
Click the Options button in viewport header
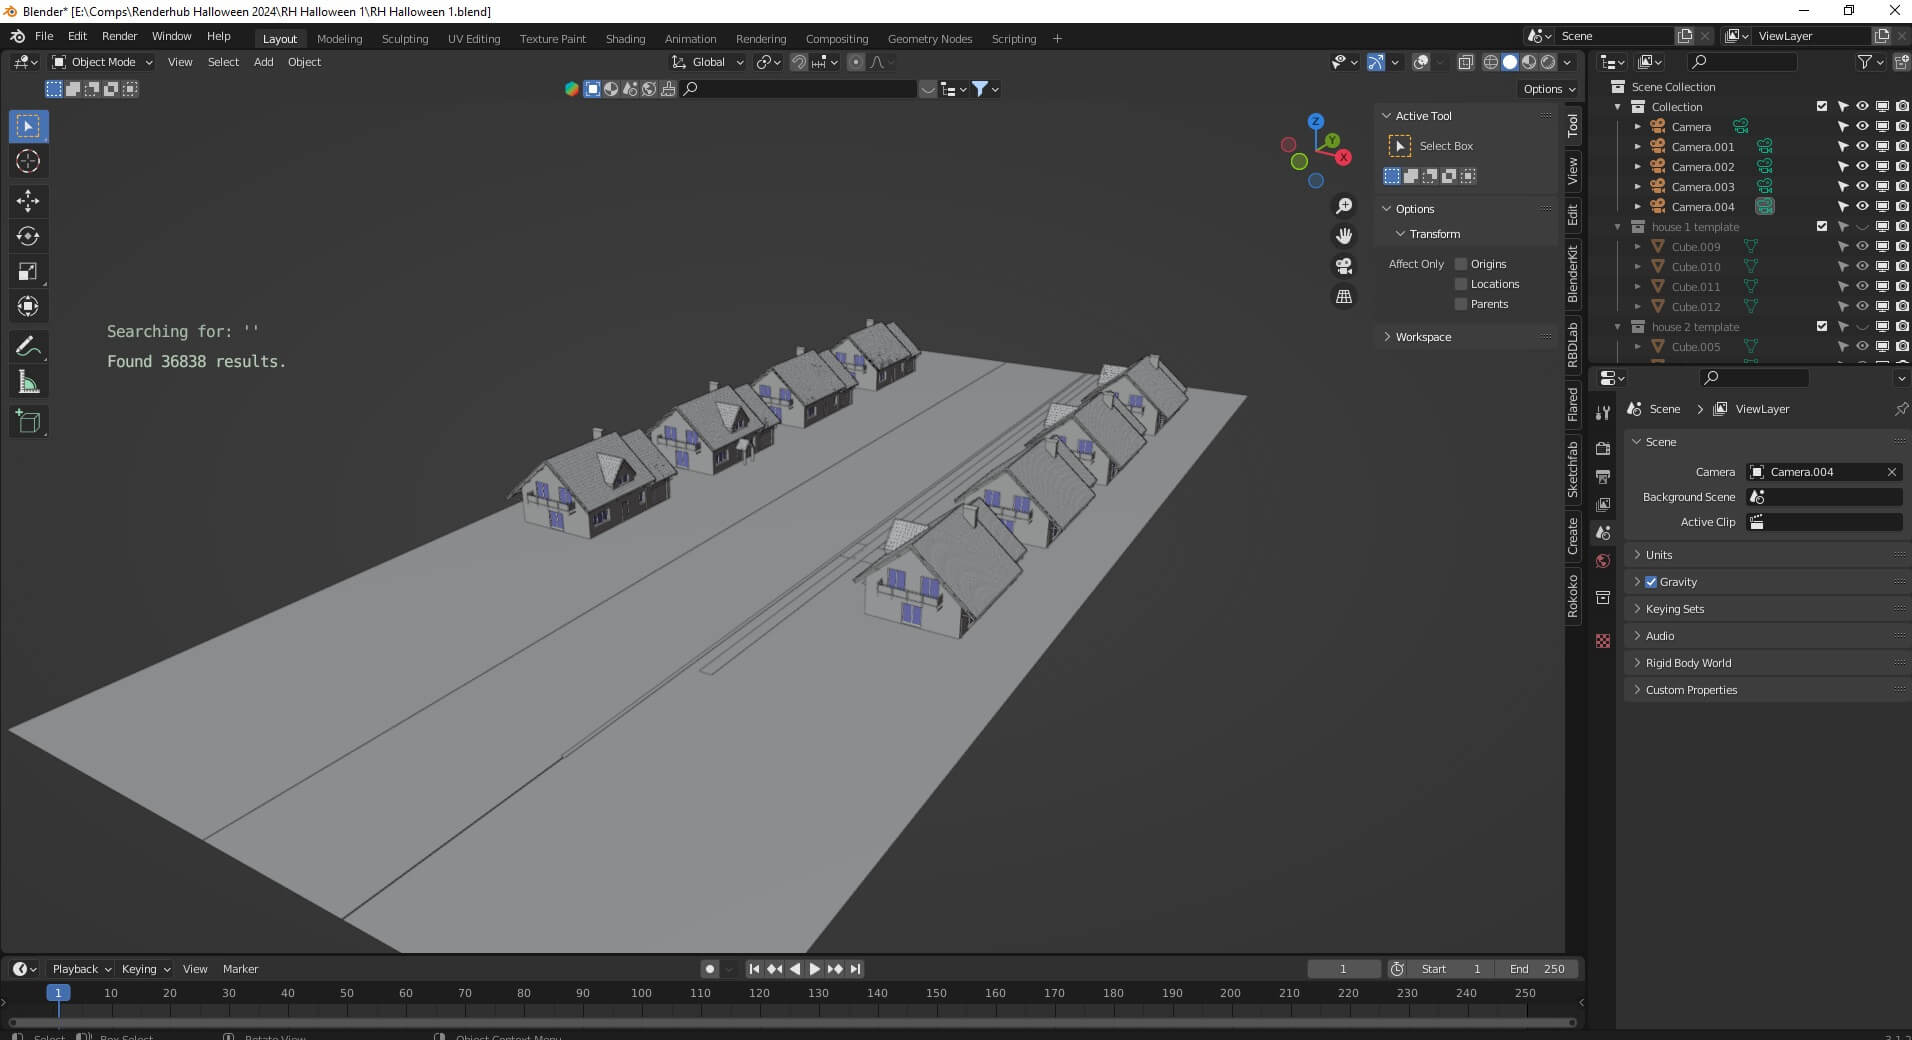(x=1548, y=89)
